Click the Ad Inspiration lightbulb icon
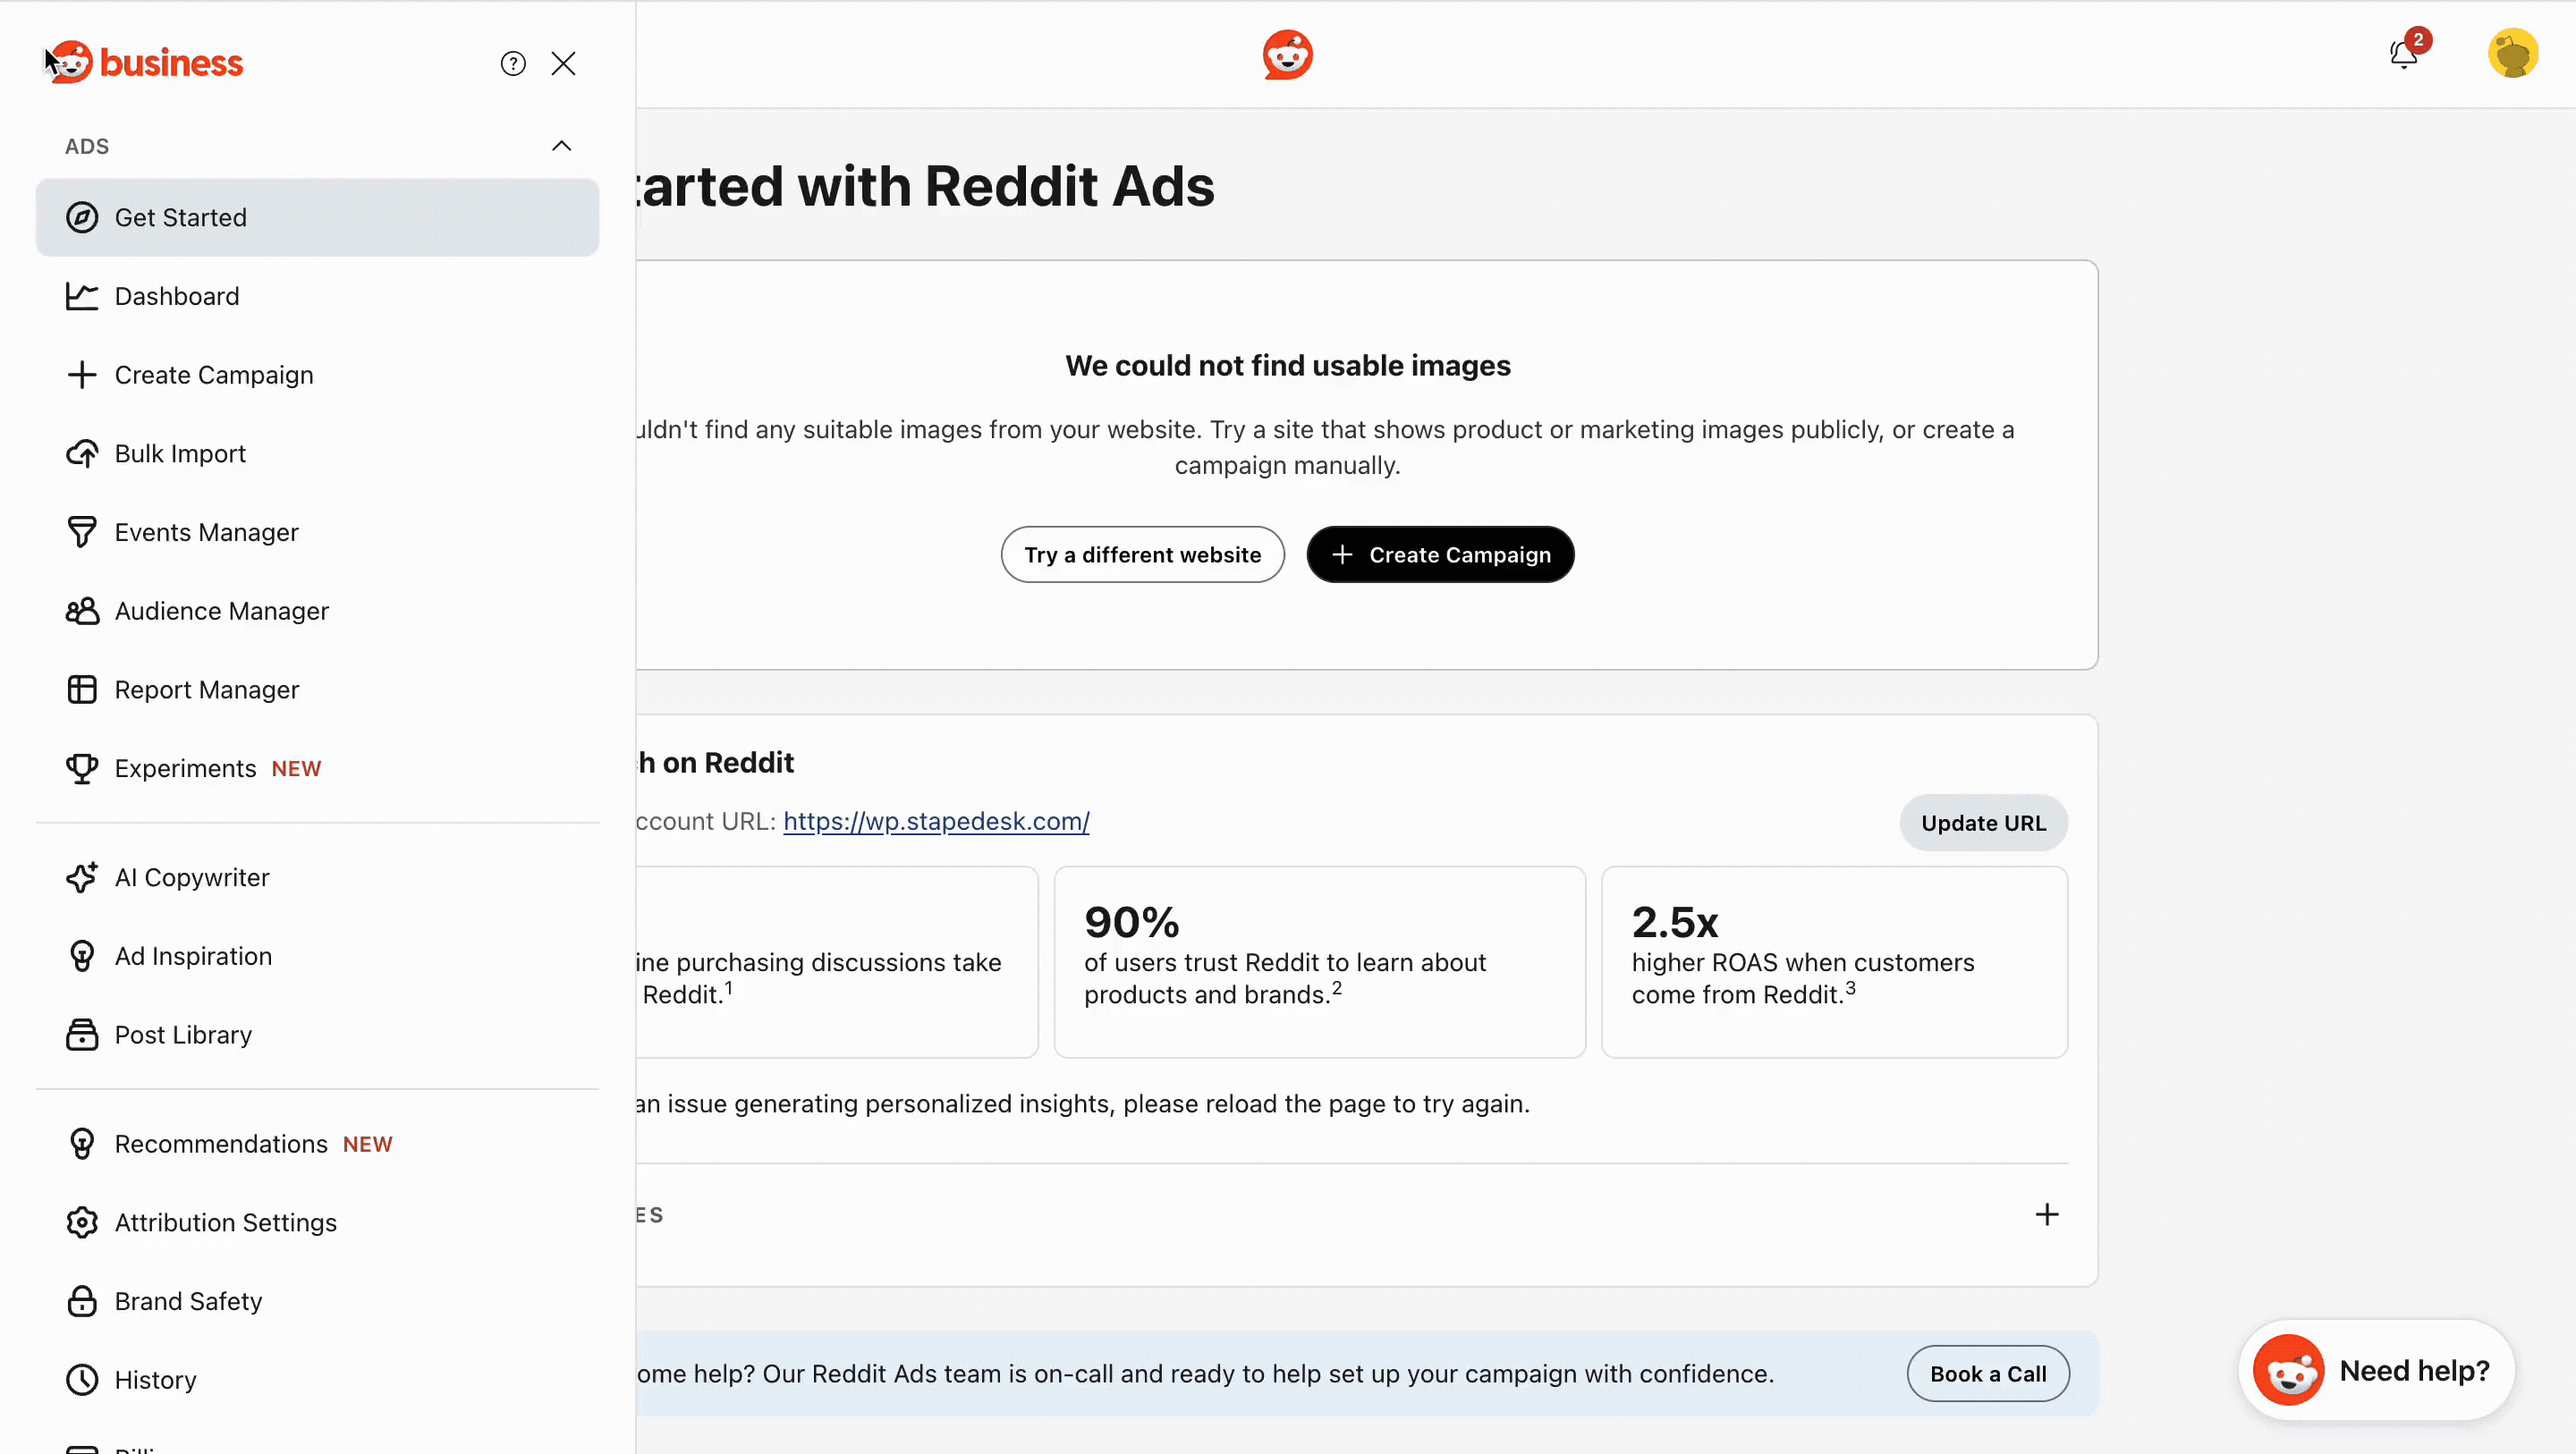The image size is (2576, 1454). point(82,956)
